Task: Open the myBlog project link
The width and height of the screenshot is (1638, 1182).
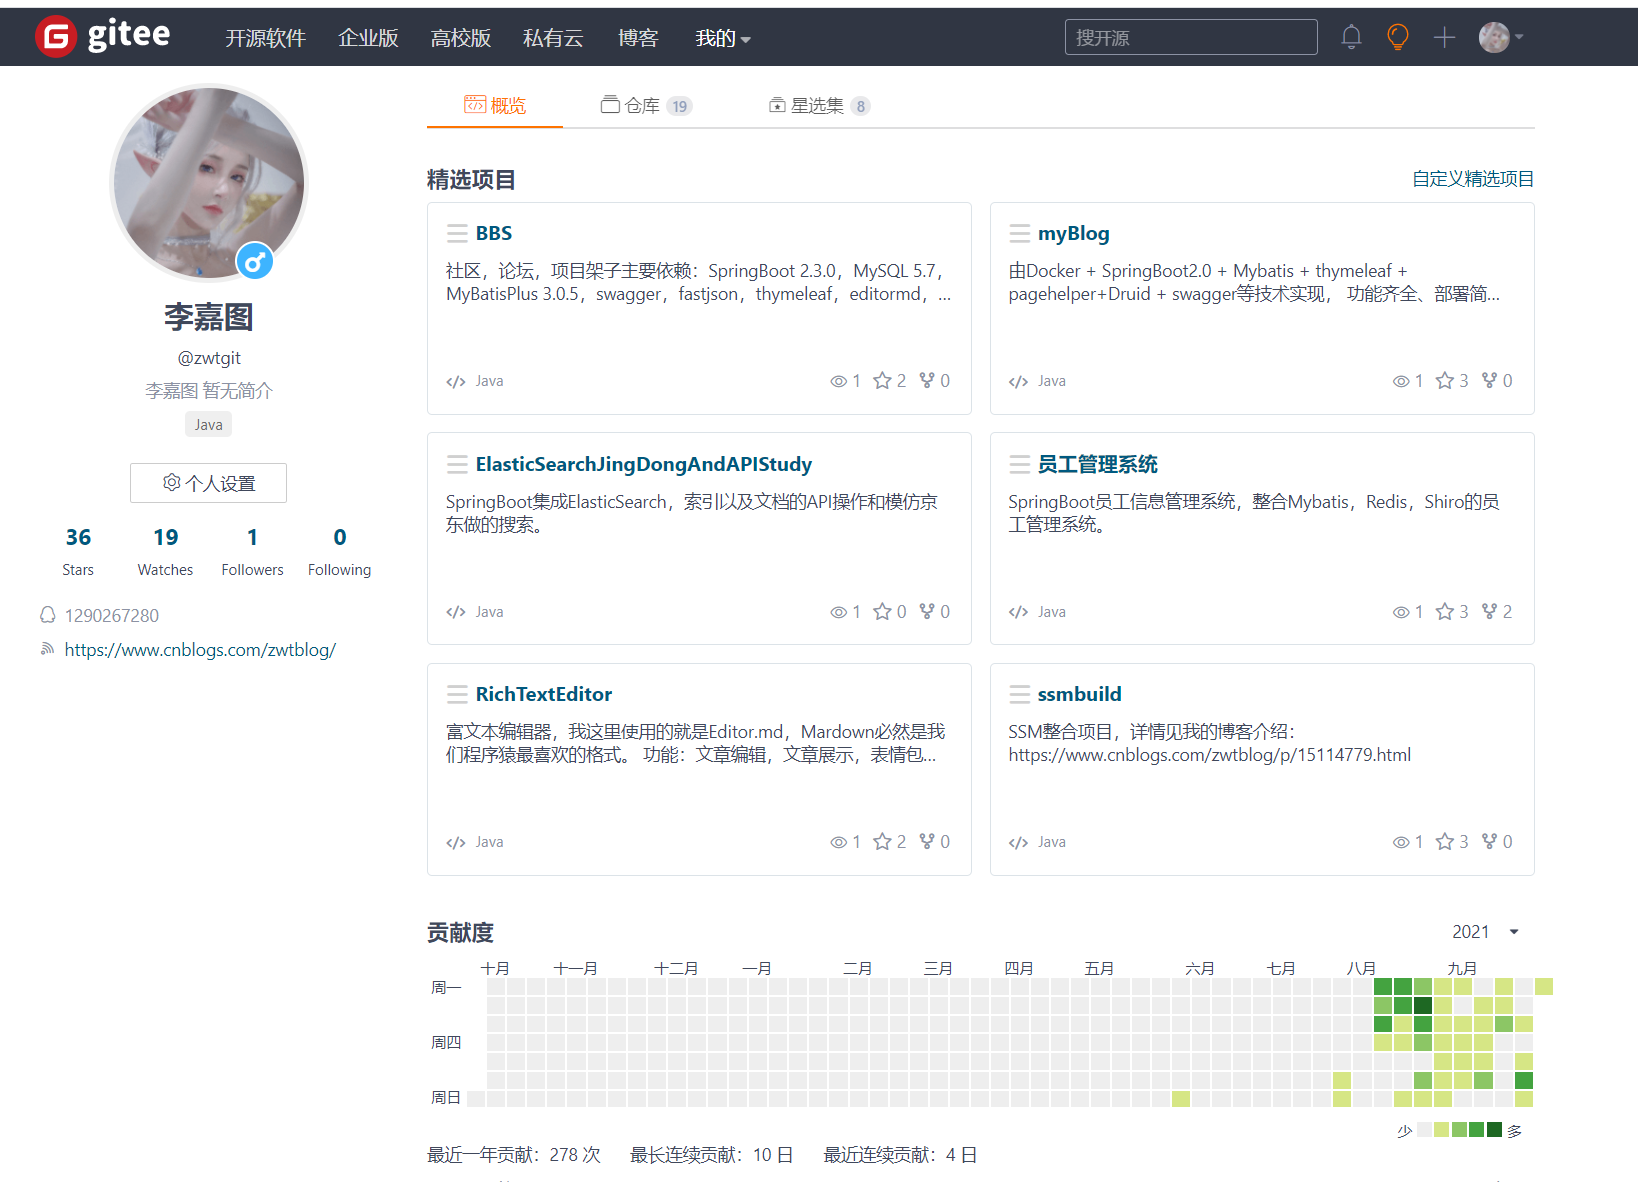Action: point(1074,233)
